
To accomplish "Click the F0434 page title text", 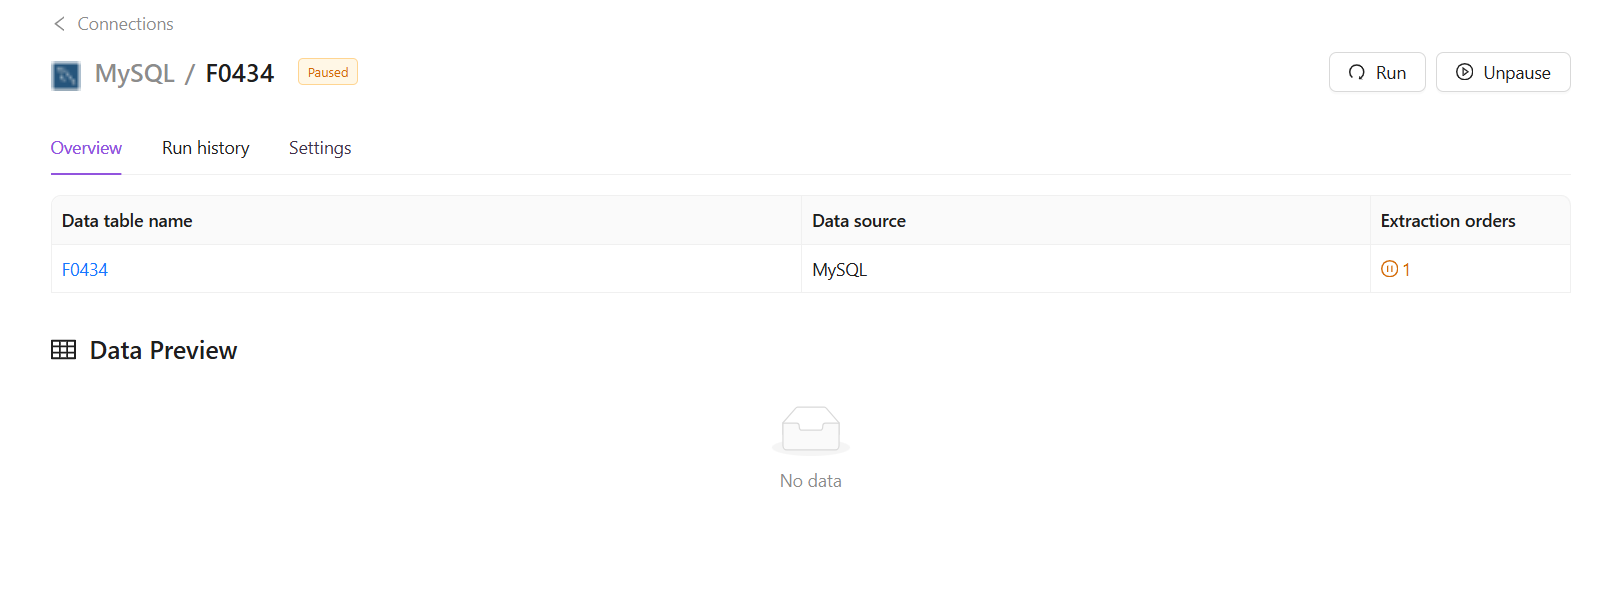I will (240, 73).
